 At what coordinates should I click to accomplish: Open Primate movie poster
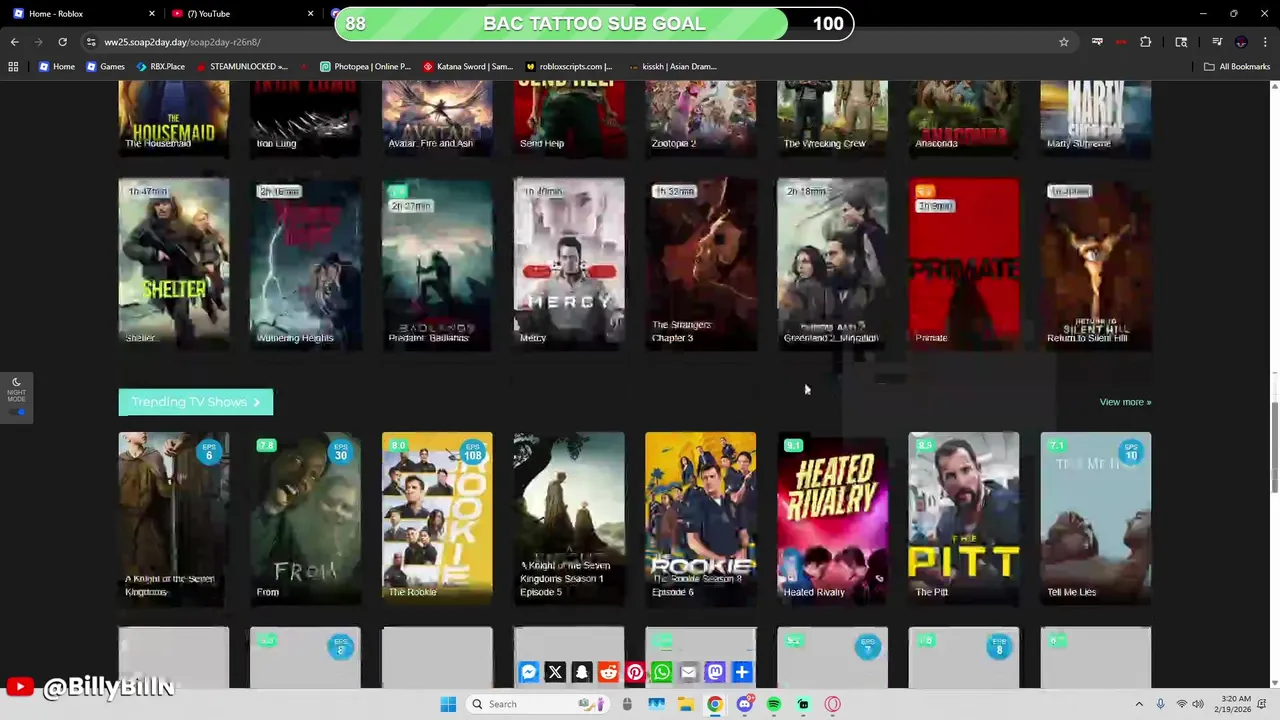click(x=964, y=264)
